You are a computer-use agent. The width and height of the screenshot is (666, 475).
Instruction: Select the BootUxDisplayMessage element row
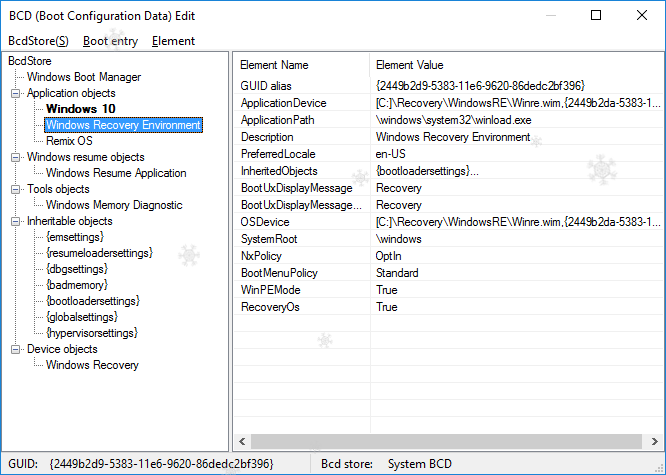(x=449, y=188)
